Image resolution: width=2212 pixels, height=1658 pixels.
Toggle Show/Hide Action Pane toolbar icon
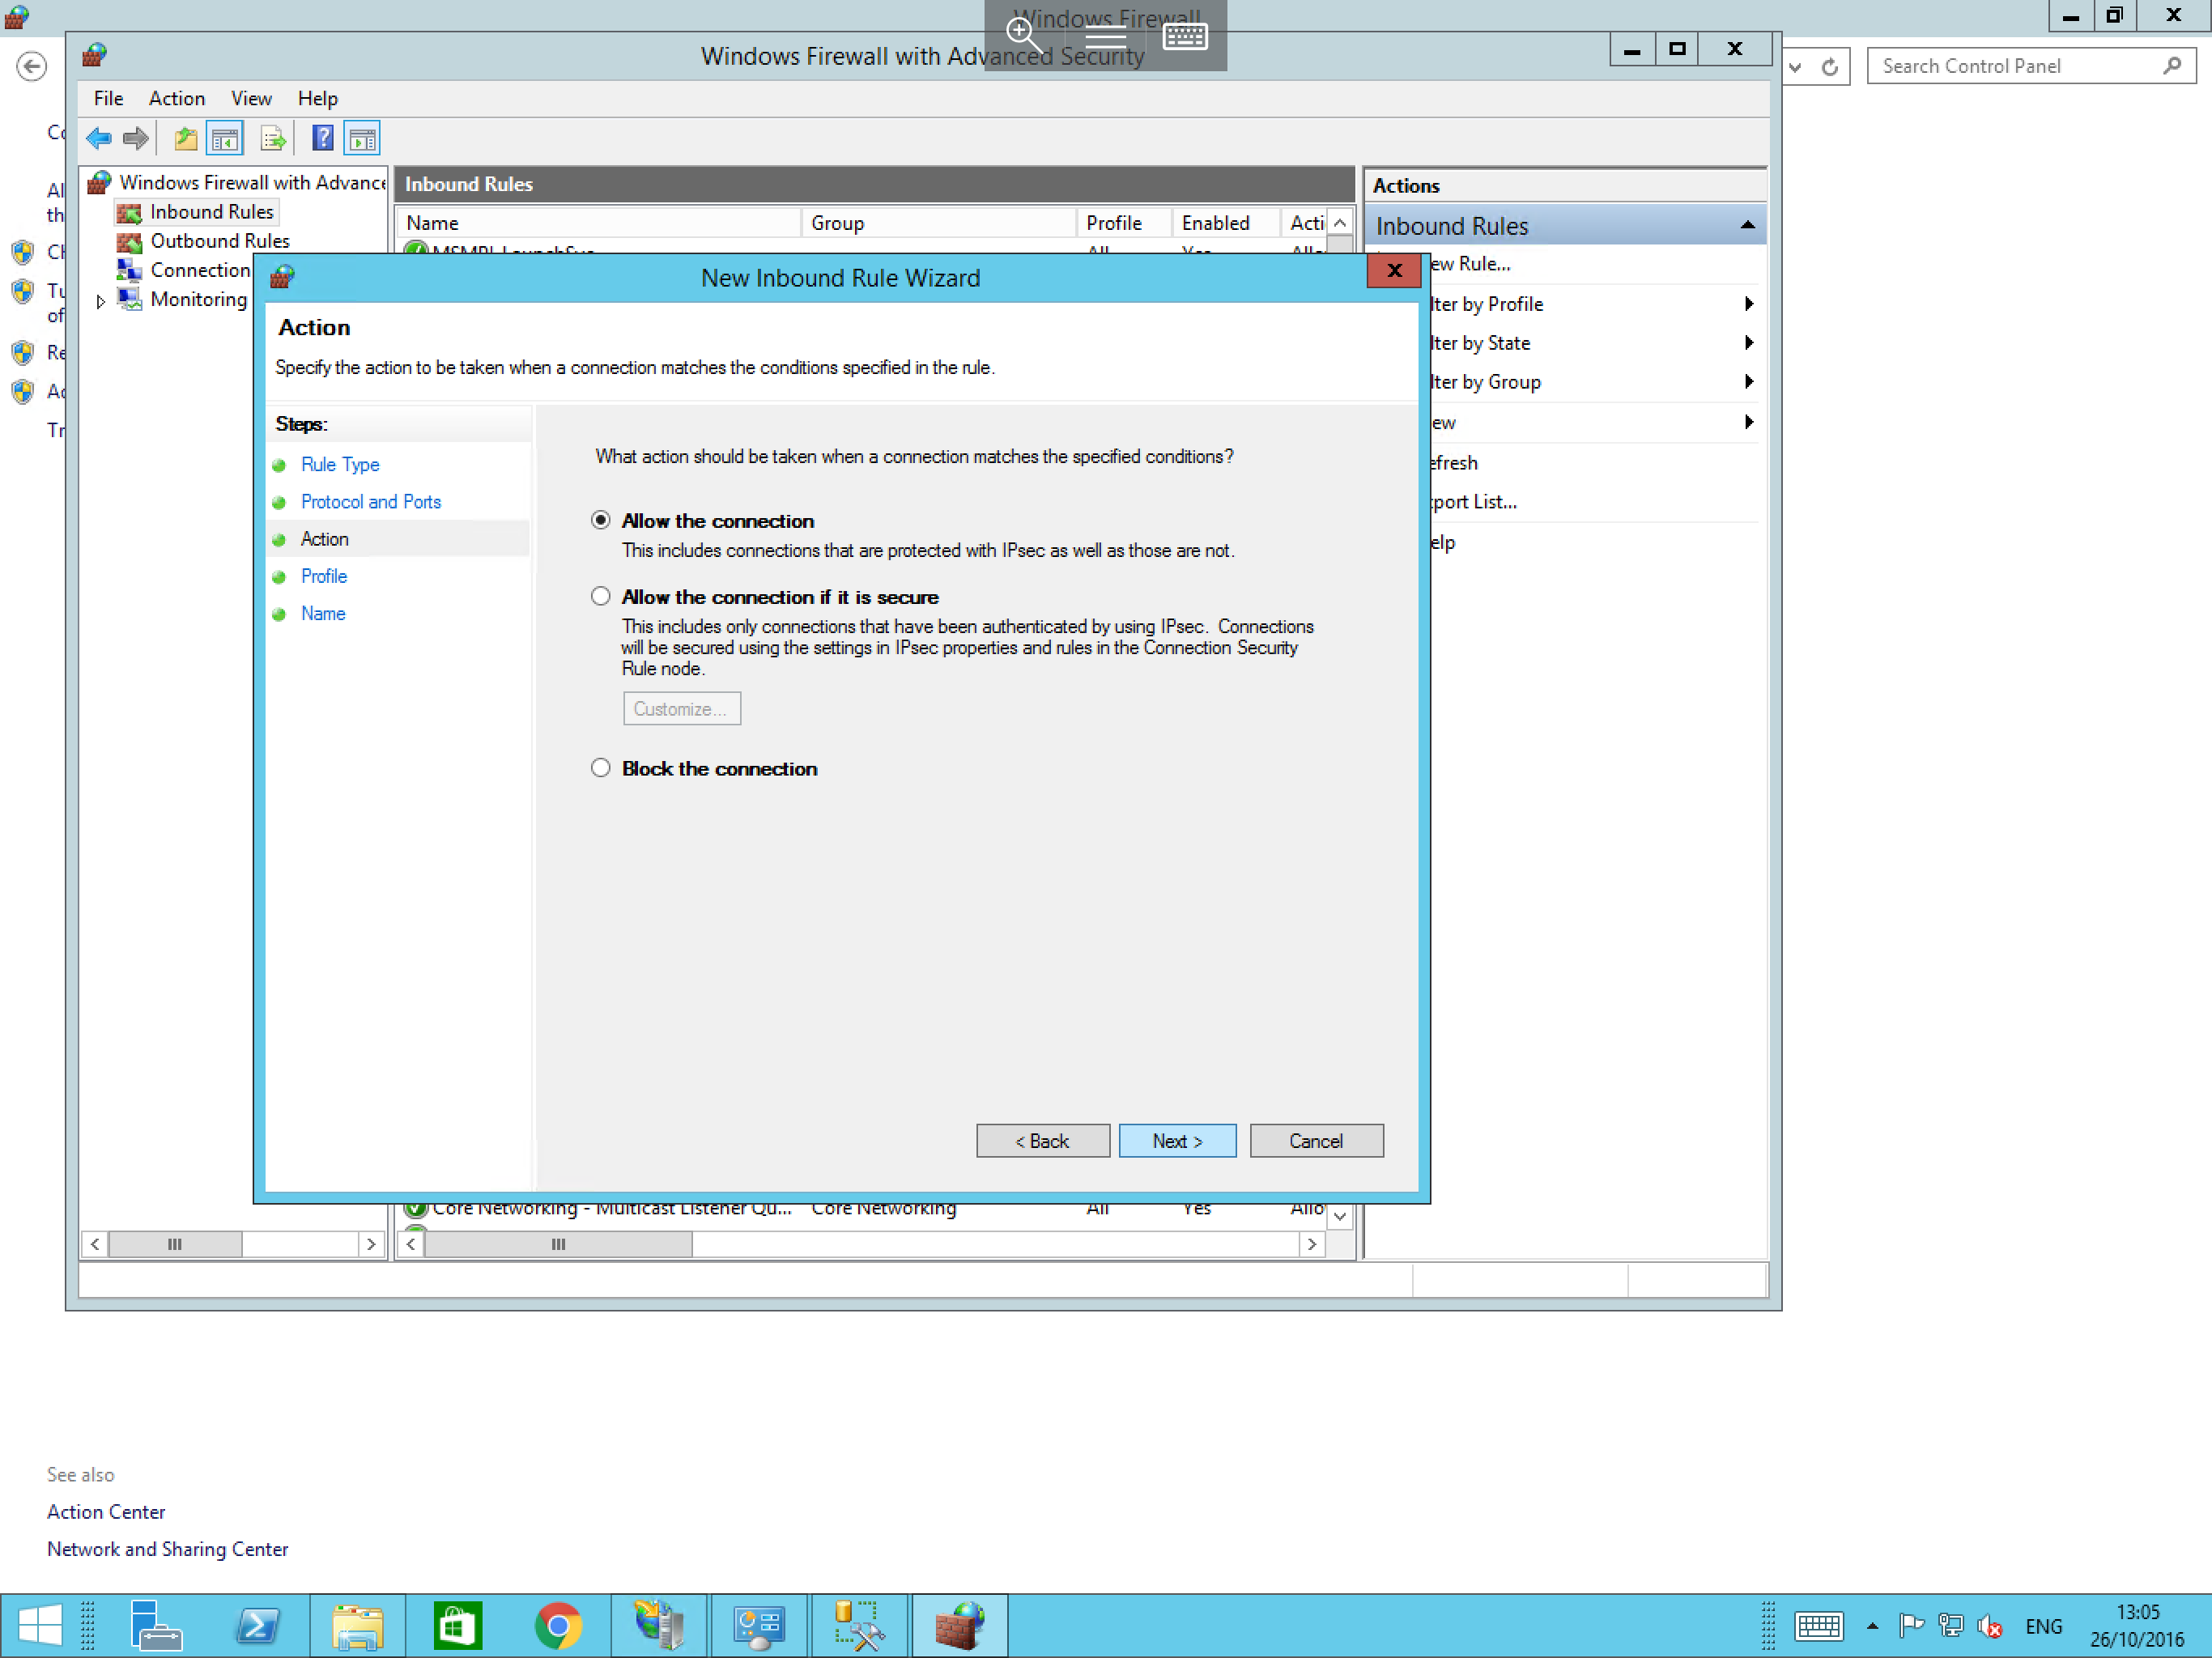point(362,139)
